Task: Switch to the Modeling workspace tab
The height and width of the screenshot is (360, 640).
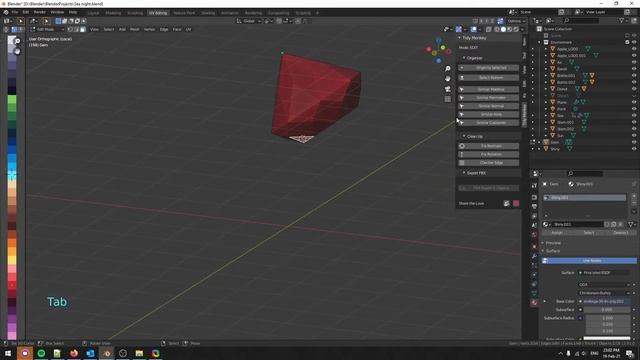Action: pyautogui.click(x=113, y=13)
